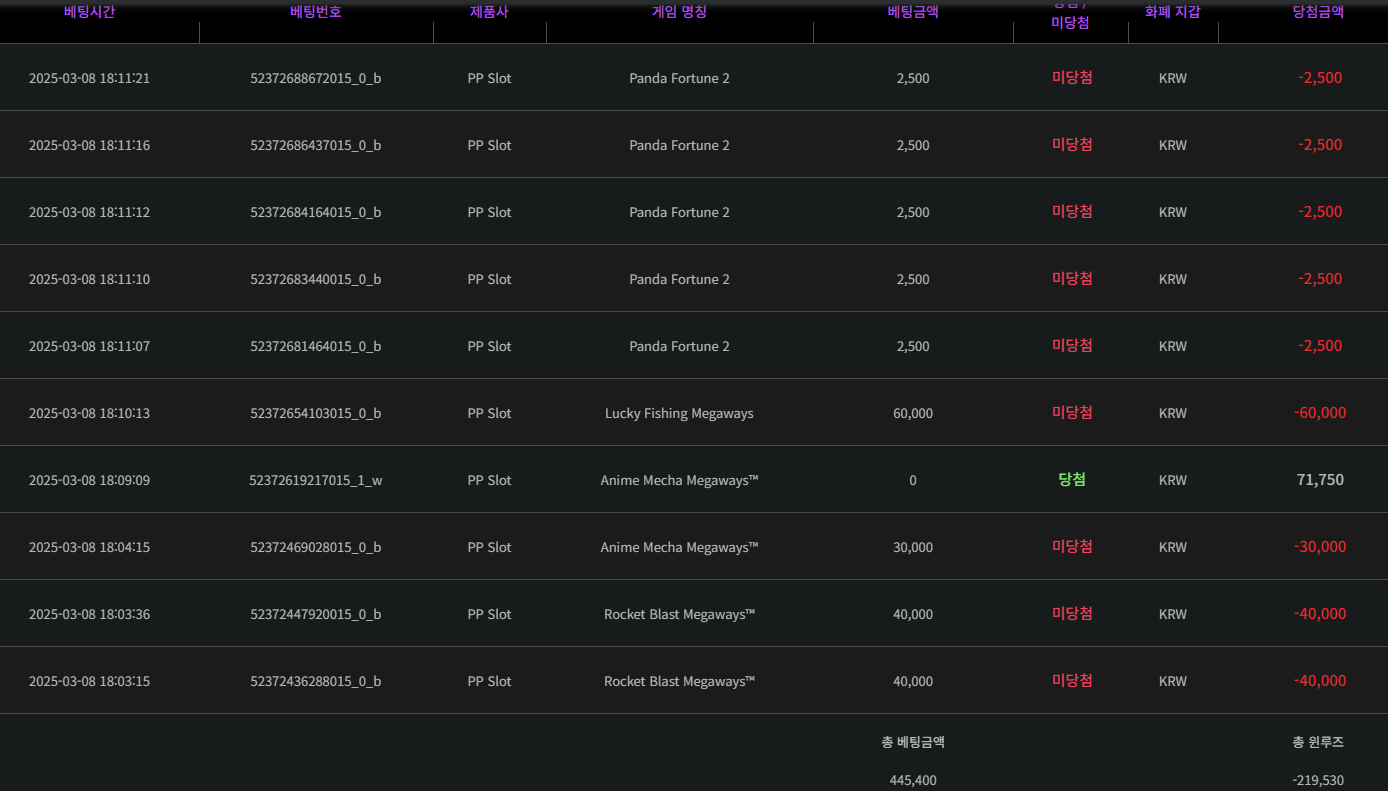Select the 60,000 bet amount
Image resolution: width=1388 pixels, height=791 pixels.
[x=913, y=413]
